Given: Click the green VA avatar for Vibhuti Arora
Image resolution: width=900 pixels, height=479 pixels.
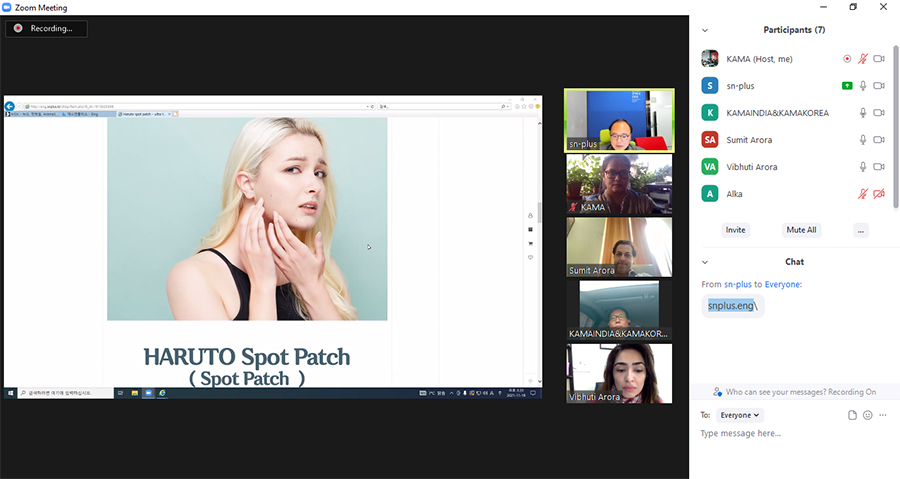Looking at the screenshot, I should pos(710,166).
